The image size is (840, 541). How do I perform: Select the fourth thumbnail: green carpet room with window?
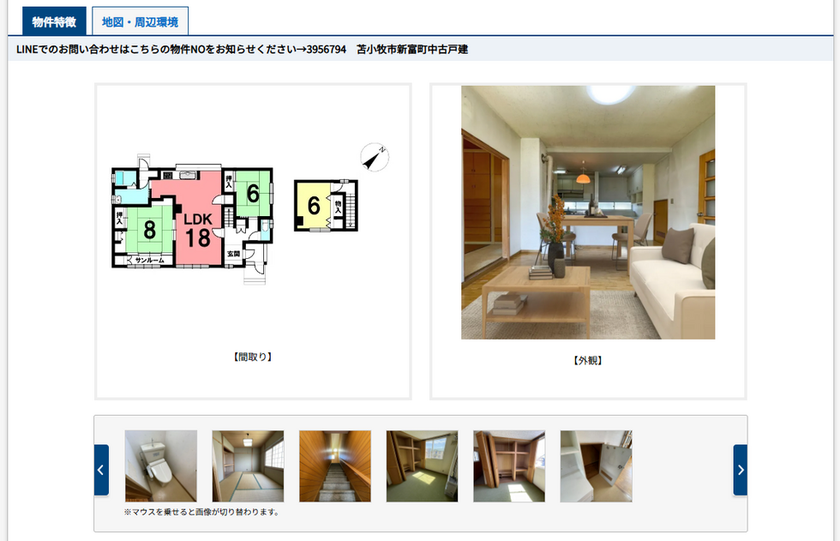pos(422,466)
